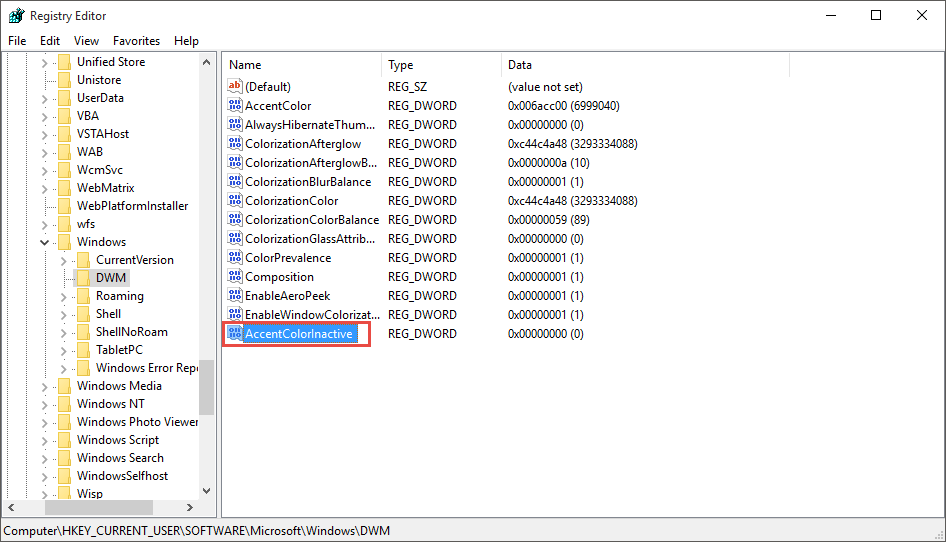Click the AlwaysHibernateThum... DWORD icon
Image resolution: width=946 pixels, height=542 pixels.
point(235,124)
